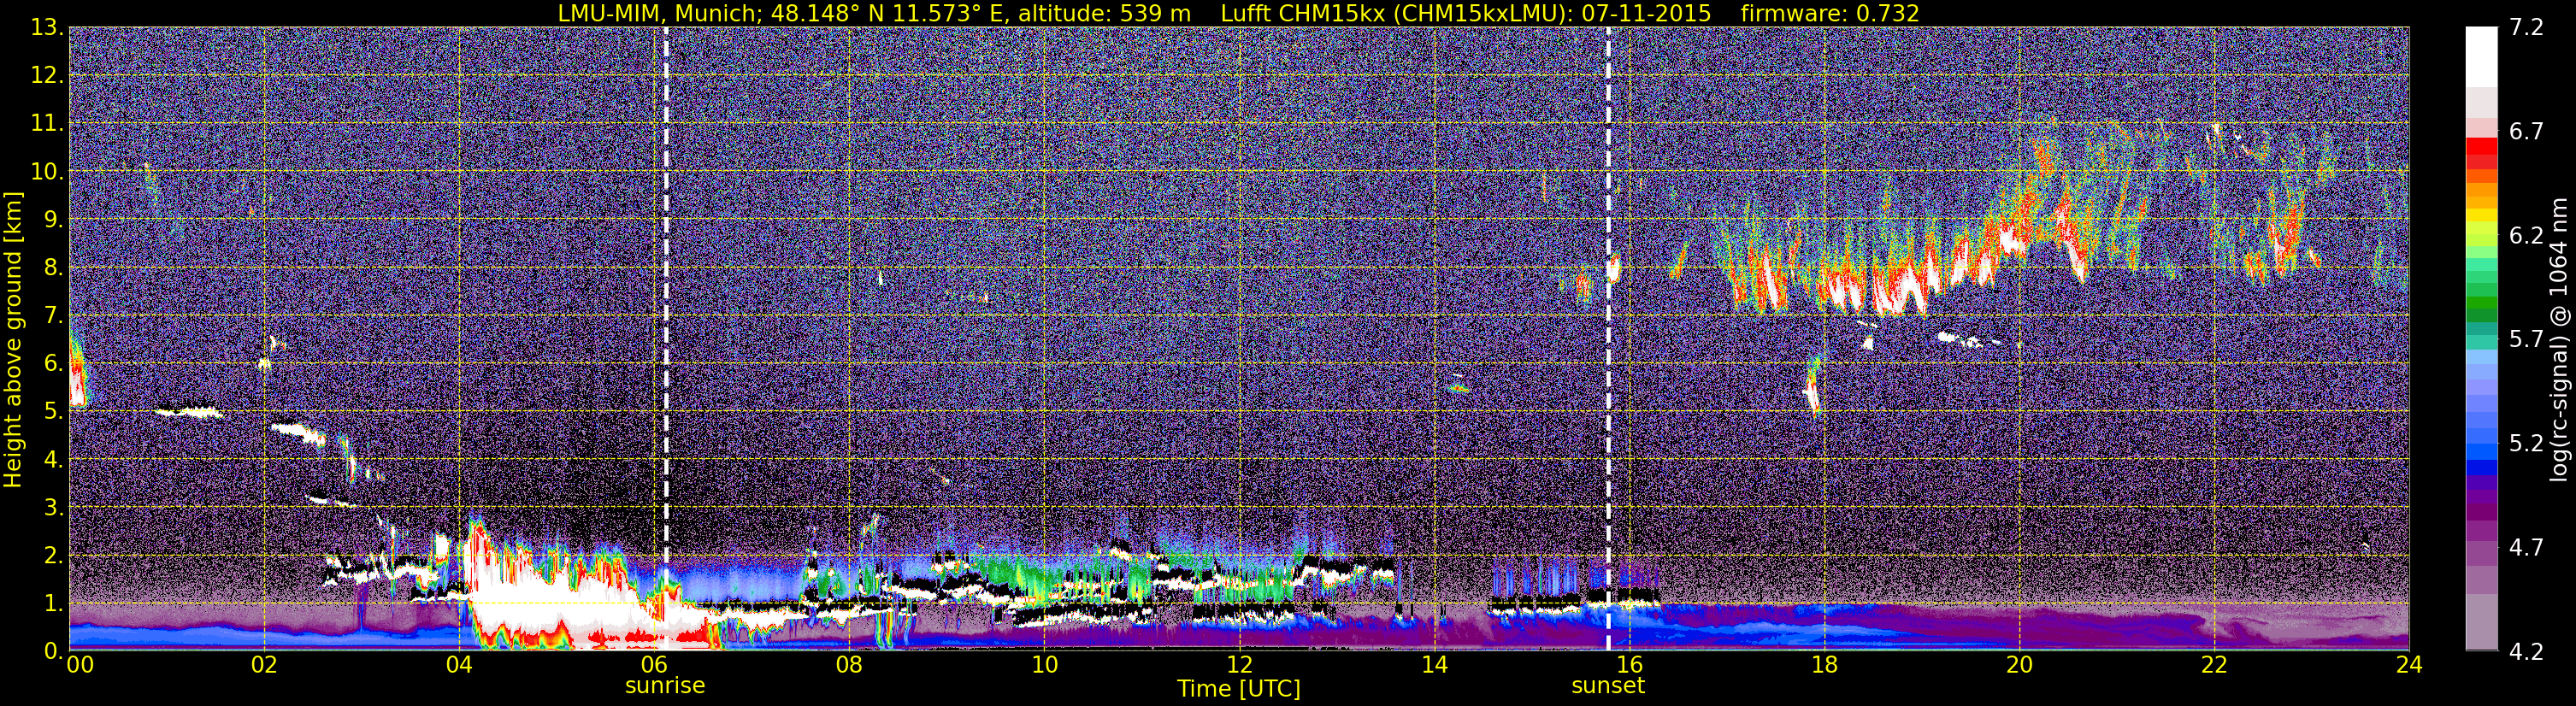Click the white top segment of the colorbar

pyautogui.click(x=2481, y=57)
